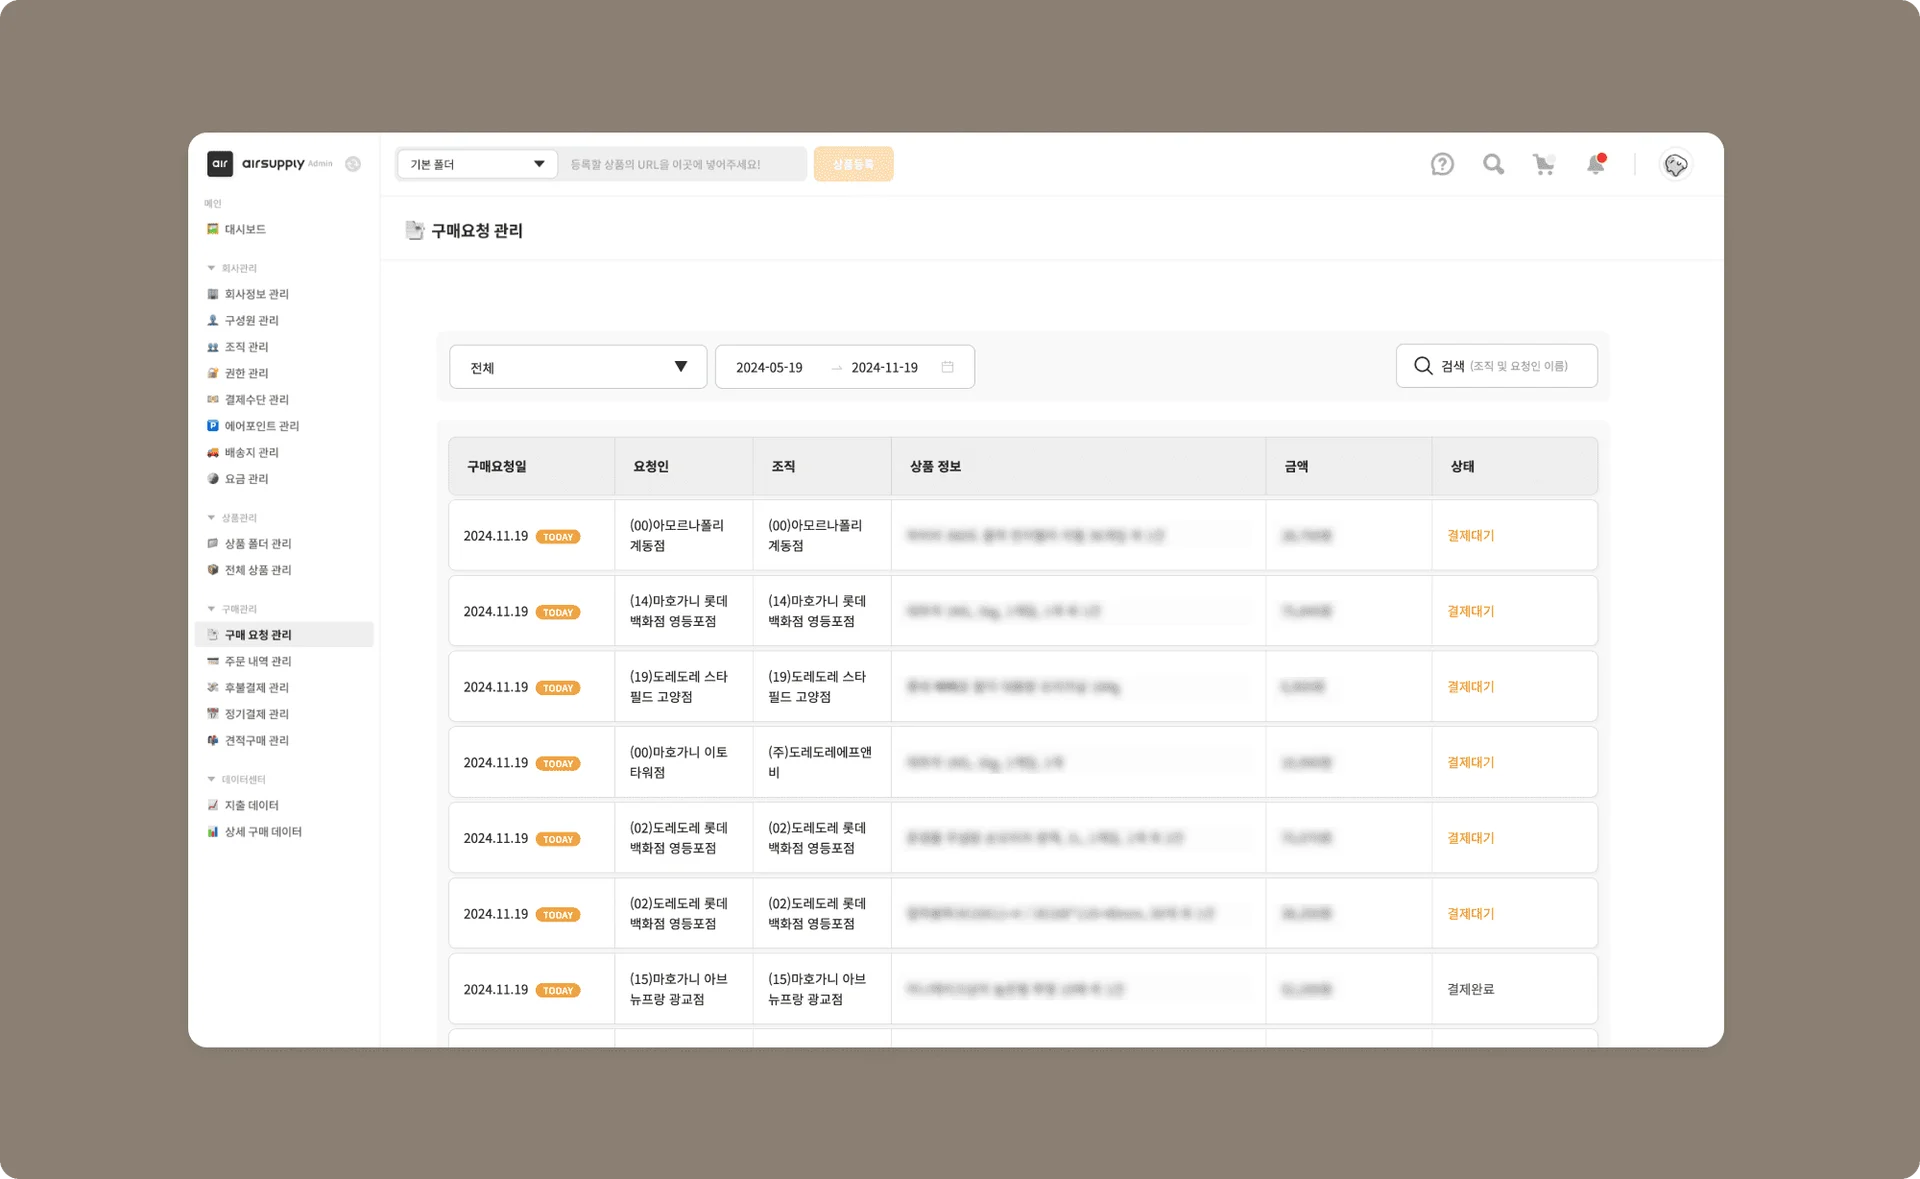Open the 대시보드 icon in sidebar

tap(211, 229)
